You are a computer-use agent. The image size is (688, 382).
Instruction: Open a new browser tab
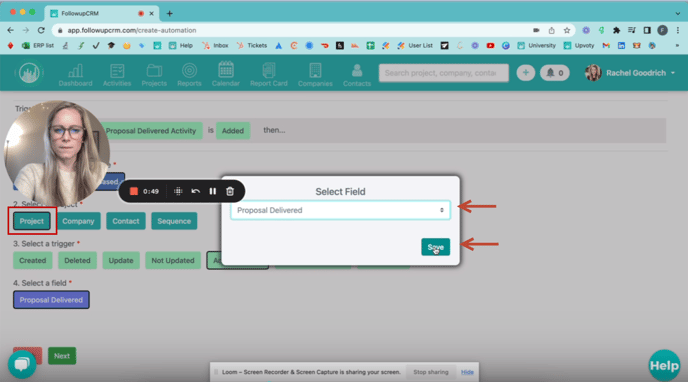(x=169, y=14)
